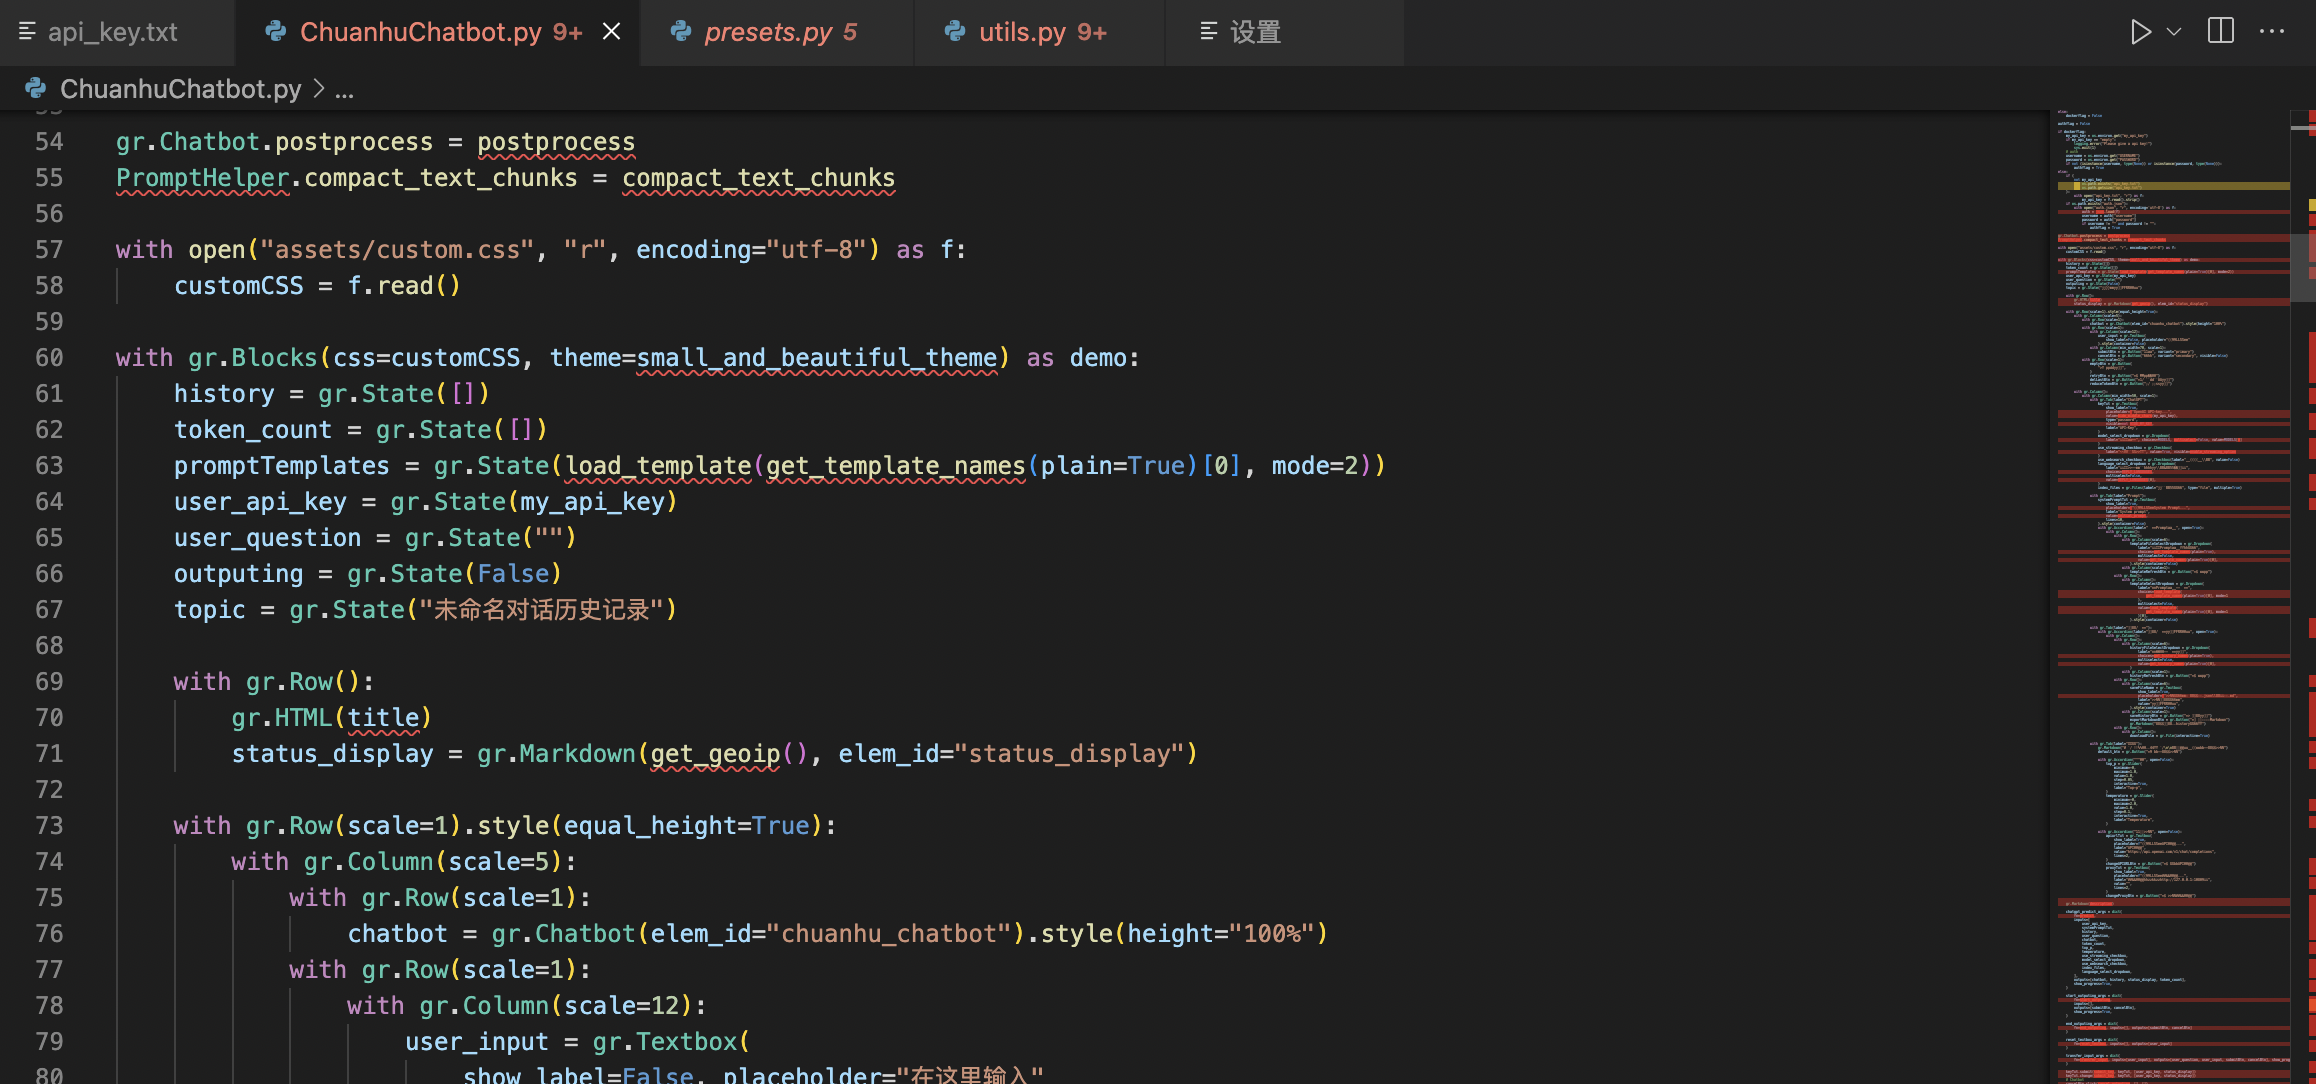This screenshot has height=1084, width=2316.
Task: Expand the breadcrumb ellipsis for symbols
Action: click(x=343, y=89)
